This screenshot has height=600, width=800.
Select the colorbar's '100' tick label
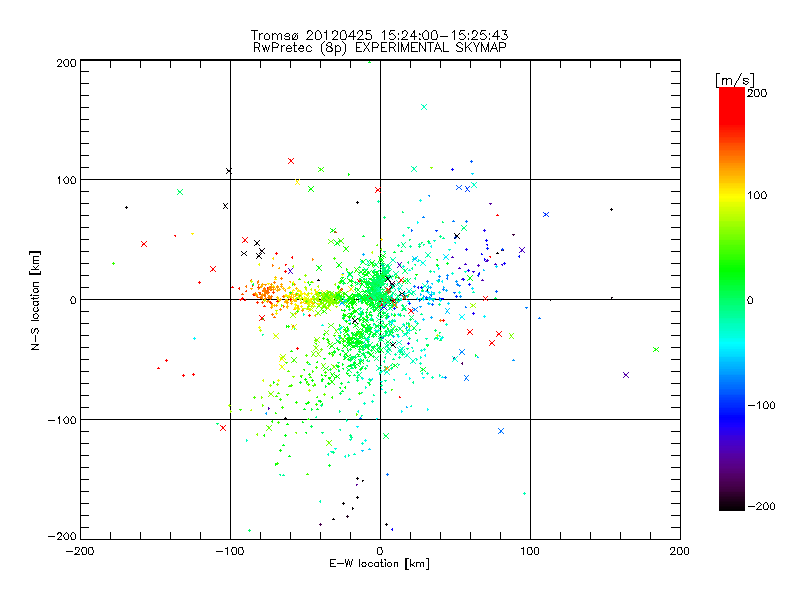[x=757, y=195]
